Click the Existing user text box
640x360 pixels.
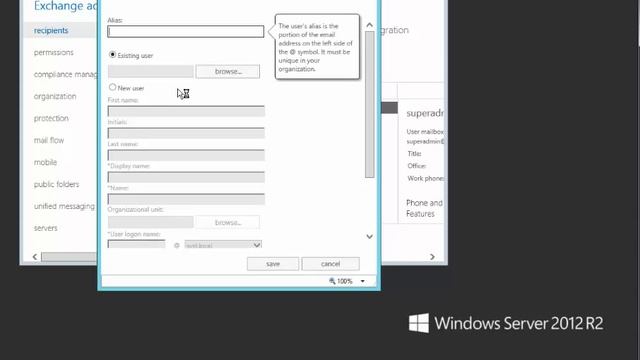[x=151, y=71]
